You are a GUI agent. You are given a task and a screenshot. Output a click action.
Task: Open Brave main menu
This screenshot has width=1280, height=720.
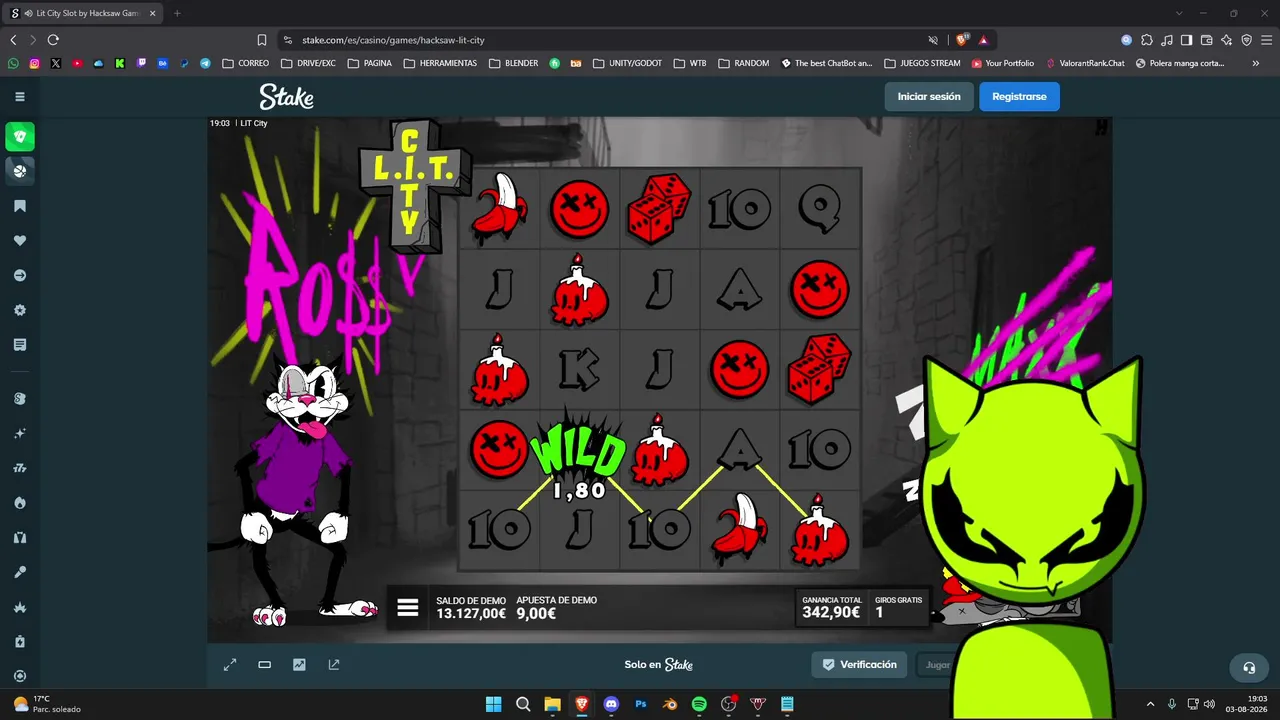(x=1266, y=40)
